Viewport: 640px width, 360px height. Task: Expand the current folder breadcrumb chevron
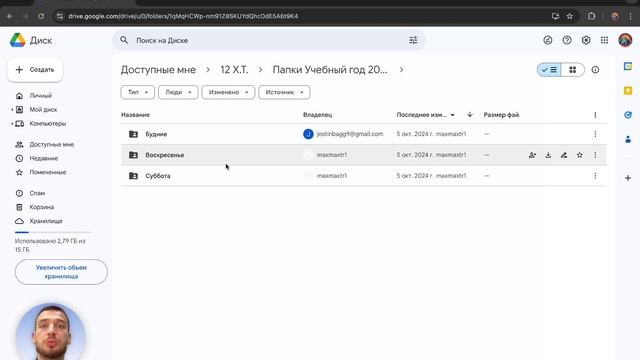(402, 70)
